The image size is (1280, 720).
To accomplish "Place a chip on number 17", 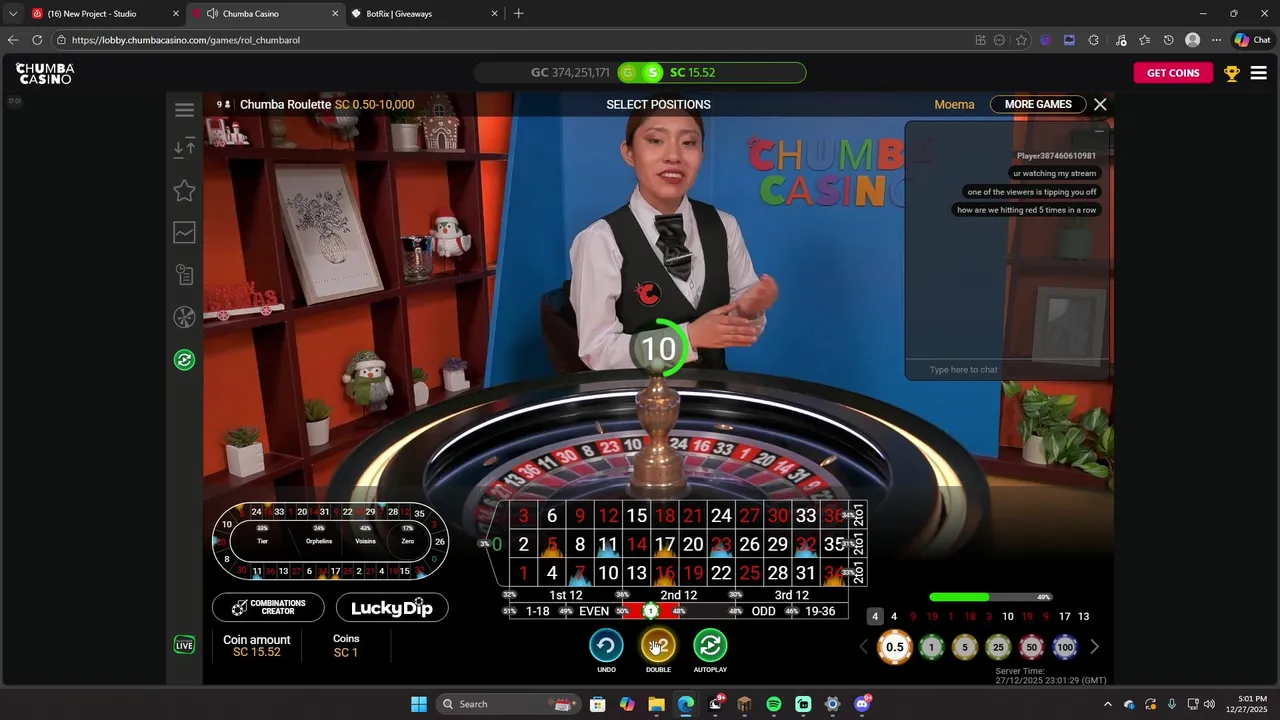I will coord(665,545).
